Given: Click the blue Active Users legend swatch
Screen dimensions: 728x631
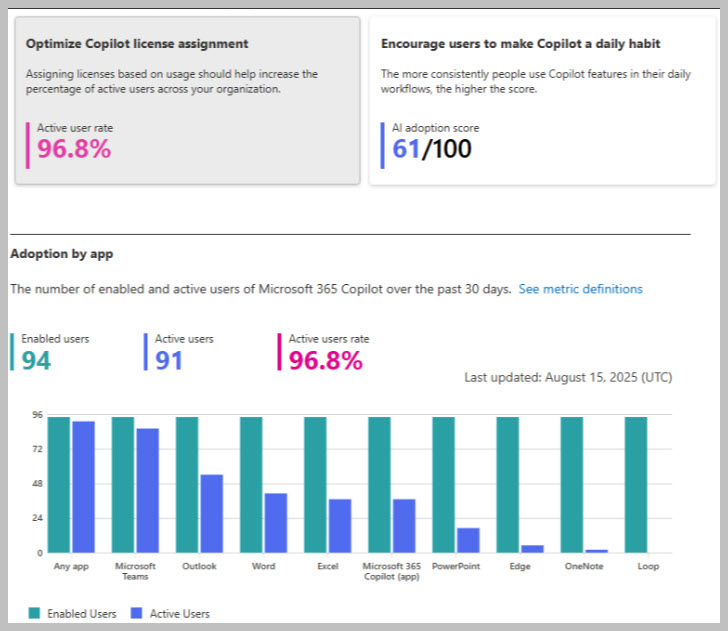Looking at the screenshot, I should pos(138,613).
